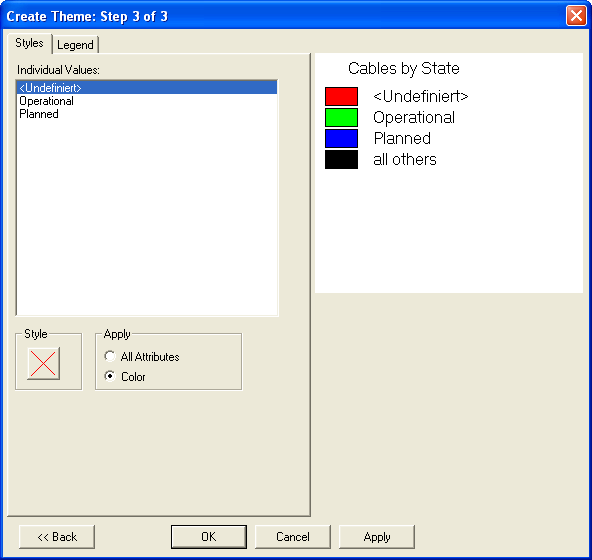Screen dimensions: 592x560
Task: Click the Operational label in legend preview
Action: click(414, 117)
